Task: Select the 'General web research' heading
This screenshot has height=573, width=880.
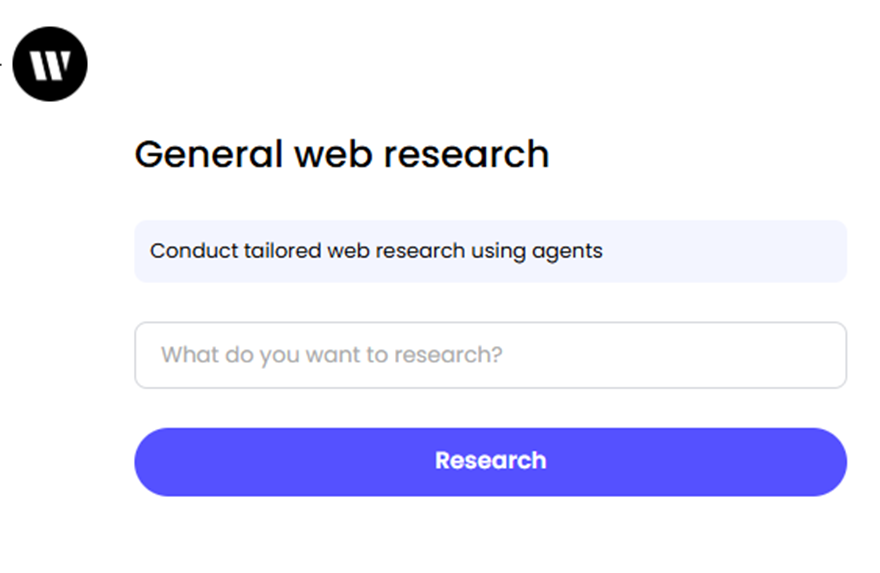Action: pos(342,154)
